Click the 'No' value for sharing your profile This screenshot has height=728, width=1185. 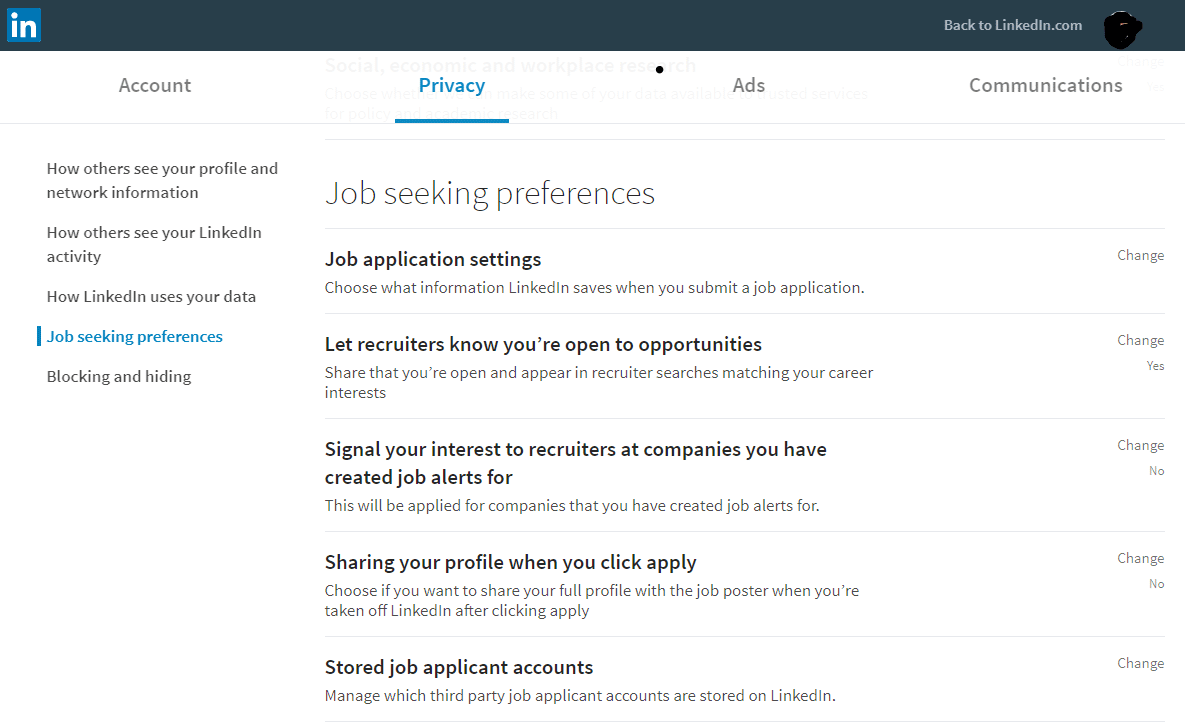[x=1156, y=584]
